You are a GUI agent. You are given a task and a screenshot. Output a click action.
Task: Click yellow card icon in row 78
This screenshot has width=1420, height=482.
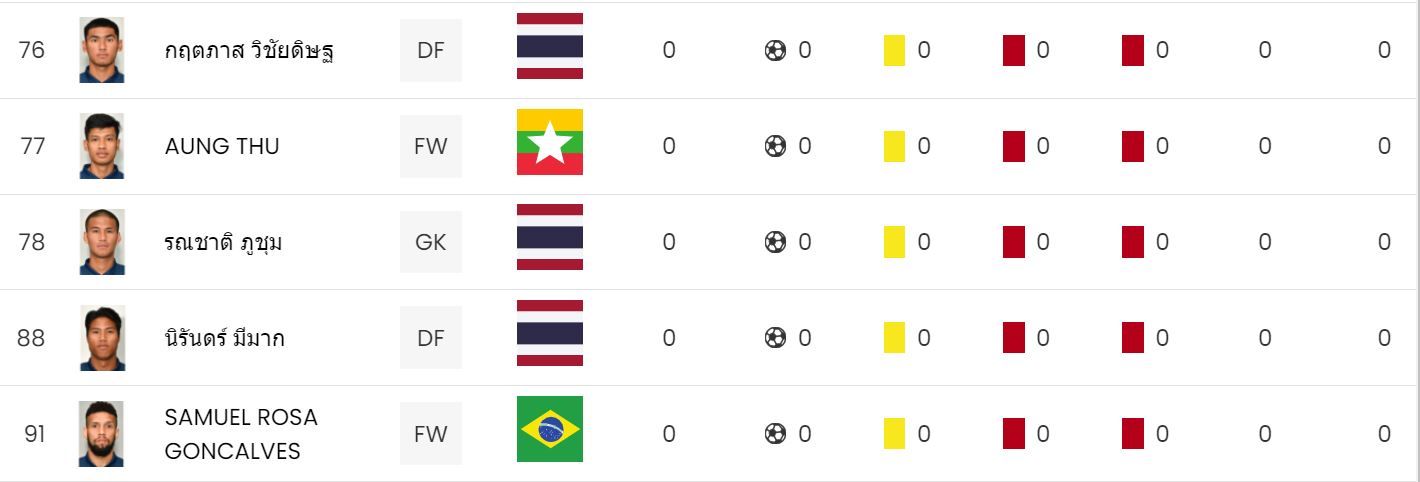click(x=894, y=242)
